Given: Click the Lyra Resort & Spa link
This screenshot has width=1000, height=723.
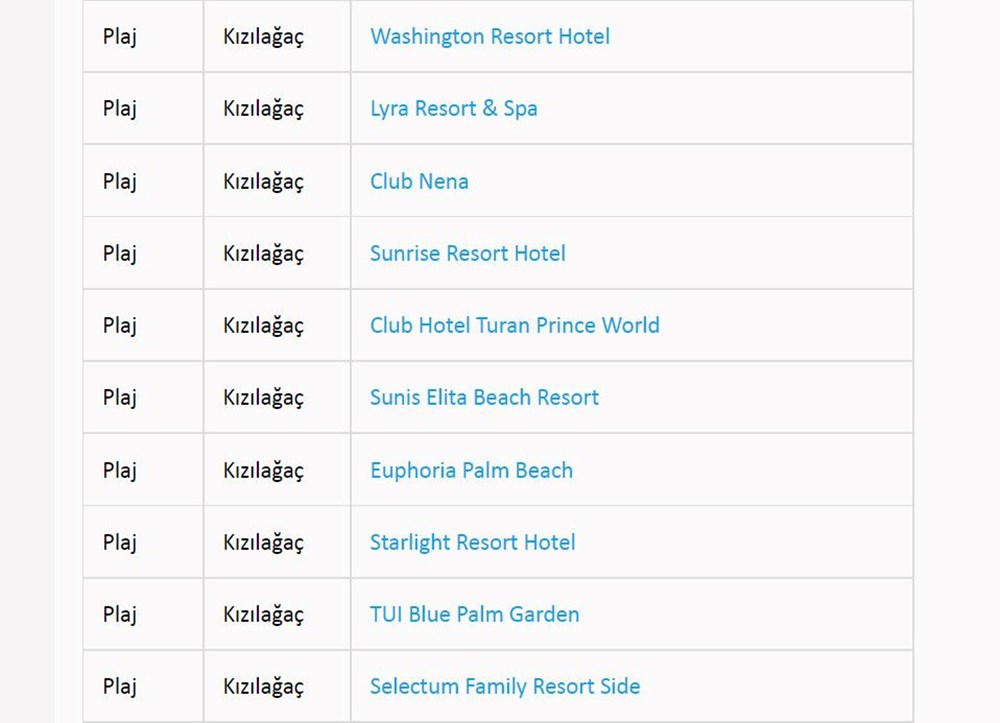Looking at the screenshot, I should pyautogui.click(x=453, y=109).
